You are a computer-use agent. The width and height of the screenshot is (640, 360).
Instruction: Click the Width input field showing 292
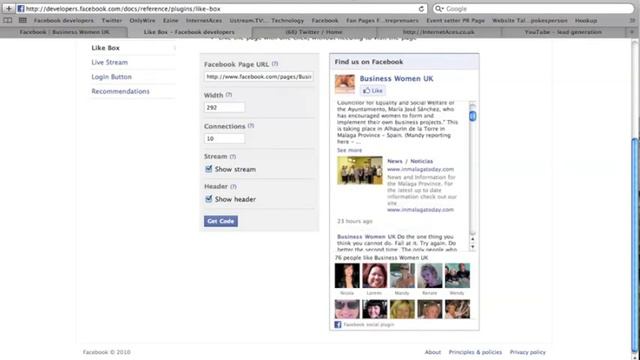[x=224, y=107]
